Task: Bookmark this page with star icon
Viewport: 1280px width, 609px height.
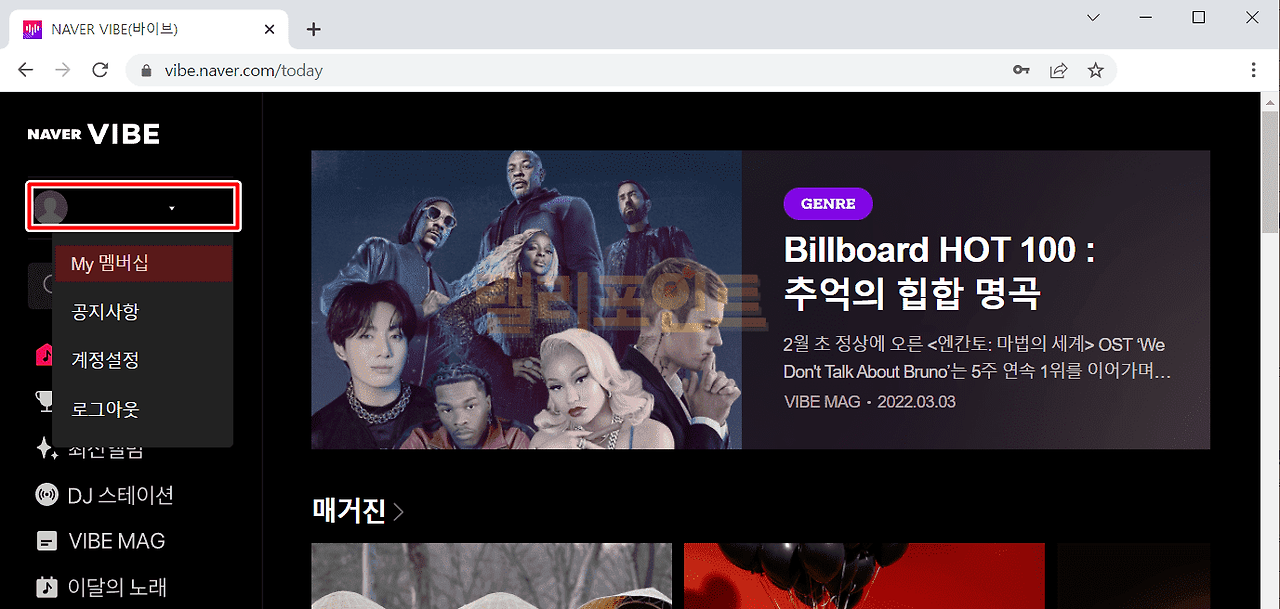Action: point(1096,70)
